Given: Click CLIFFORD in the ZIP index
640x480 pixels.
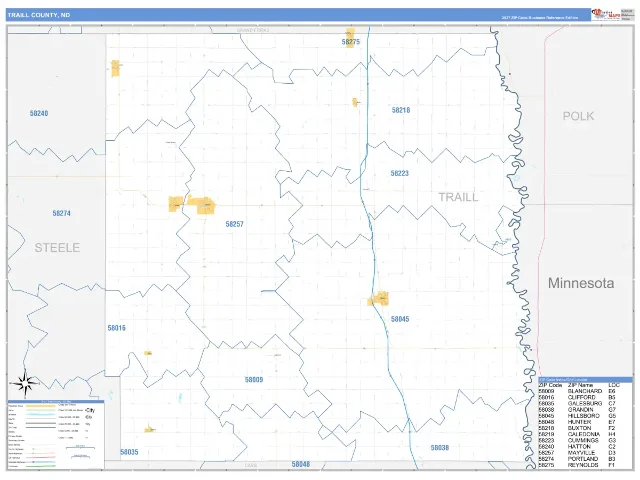Looking at the screenshot, I should (581, 397).
